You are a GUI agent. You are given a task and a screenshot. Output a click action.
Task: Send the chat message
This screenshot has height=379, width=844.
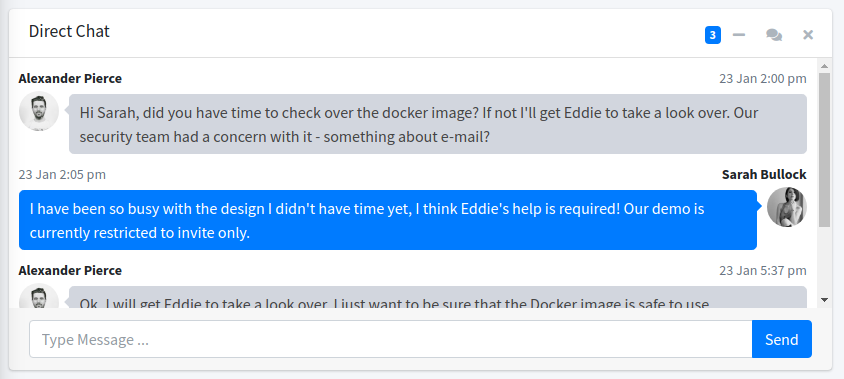(x=782, y=339)
